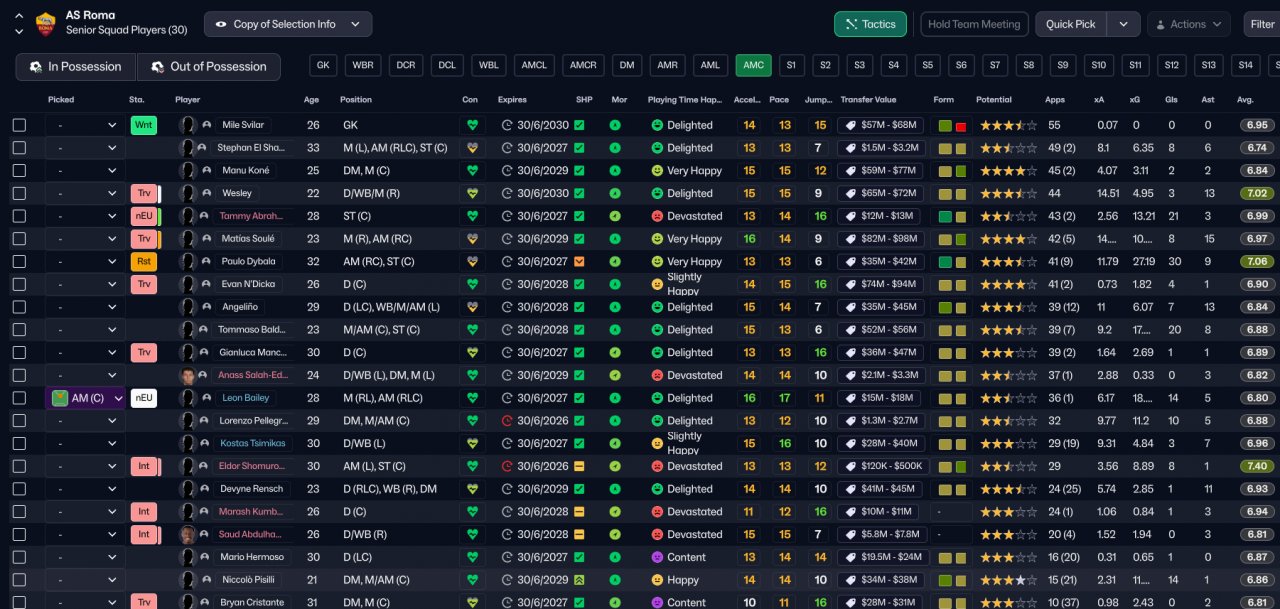The width and height of the screenshot is (1280, 609).
Task: Click the up chevron beside the club badge
Action: (19, 16)
